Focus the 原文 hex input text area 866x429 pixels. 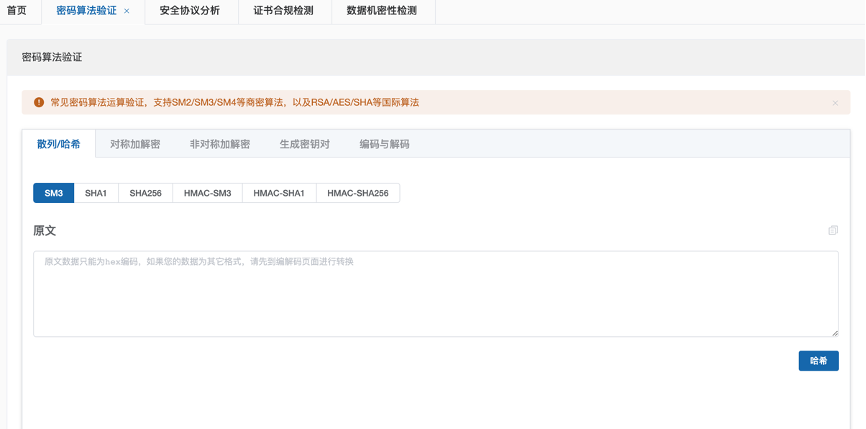435,294
